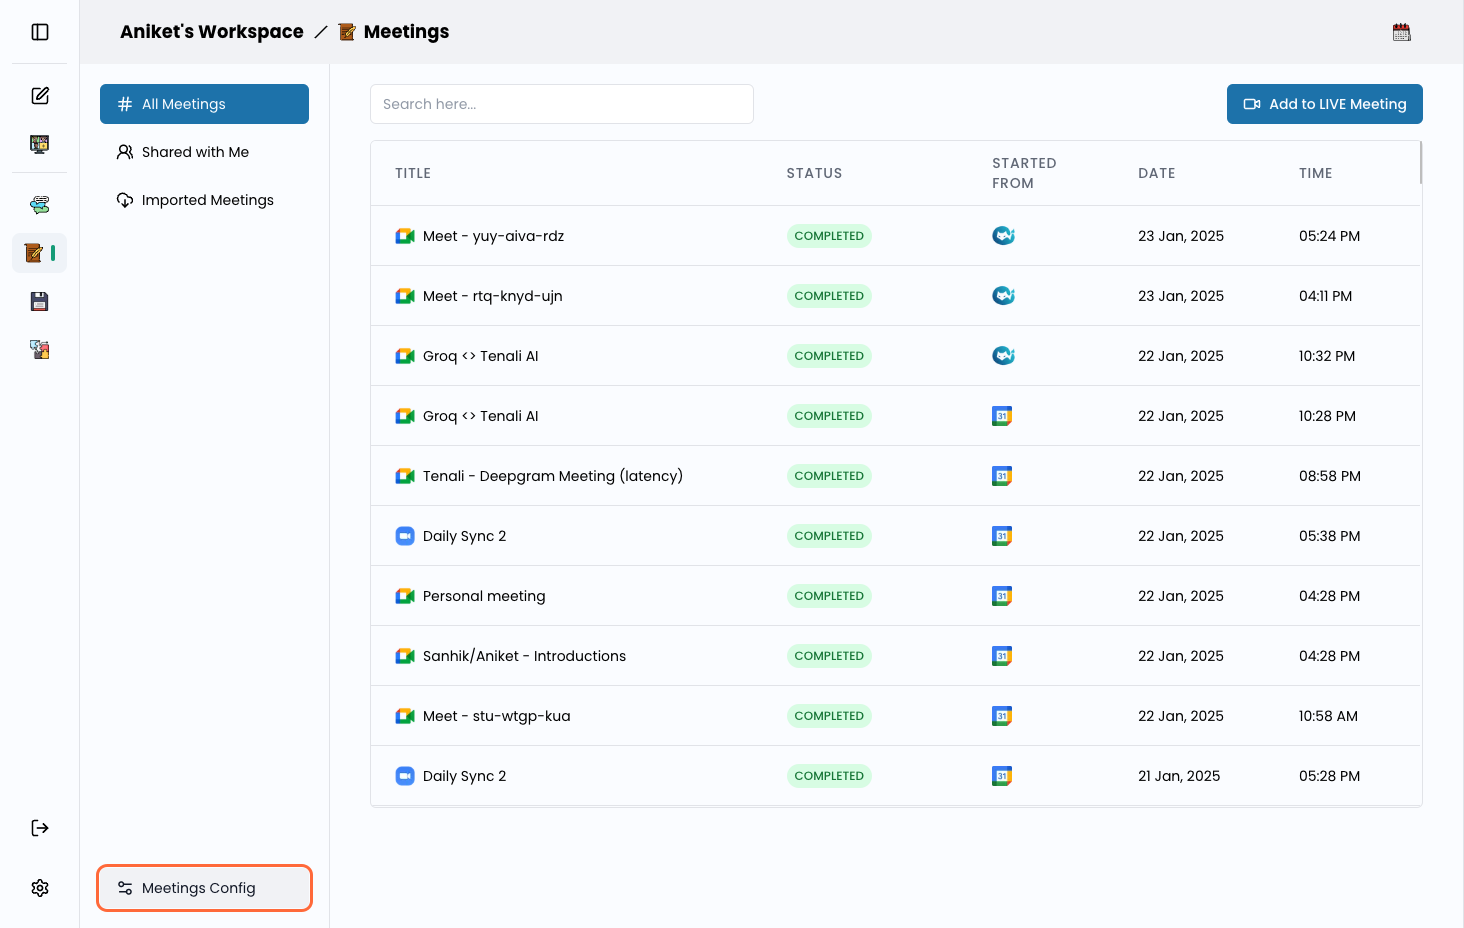Open Groq <> Tenali AI title at 10:32 PM
This screenshot has width=1464, height=928.
click(481, 356)
